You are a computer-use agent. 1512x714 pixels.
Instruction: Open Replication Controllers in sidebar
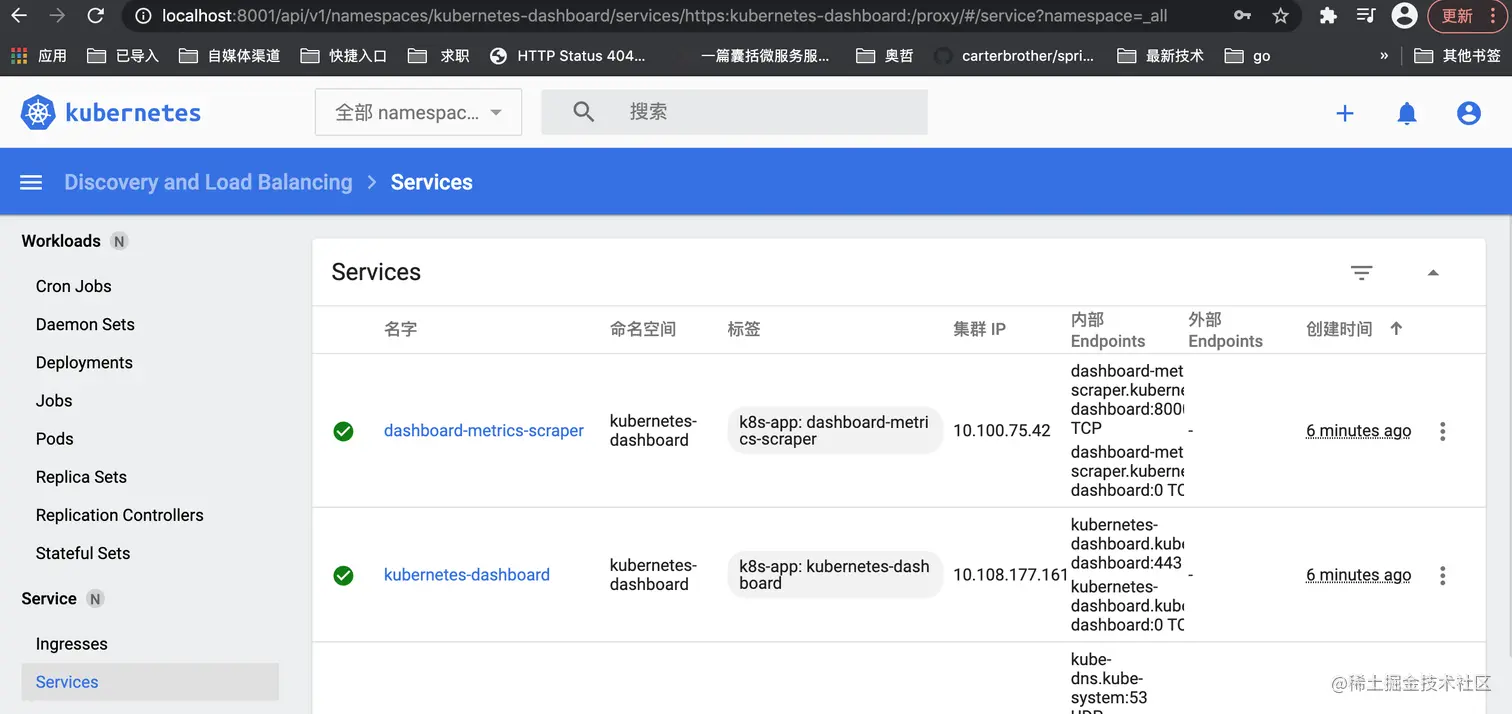tap(120, 515)
